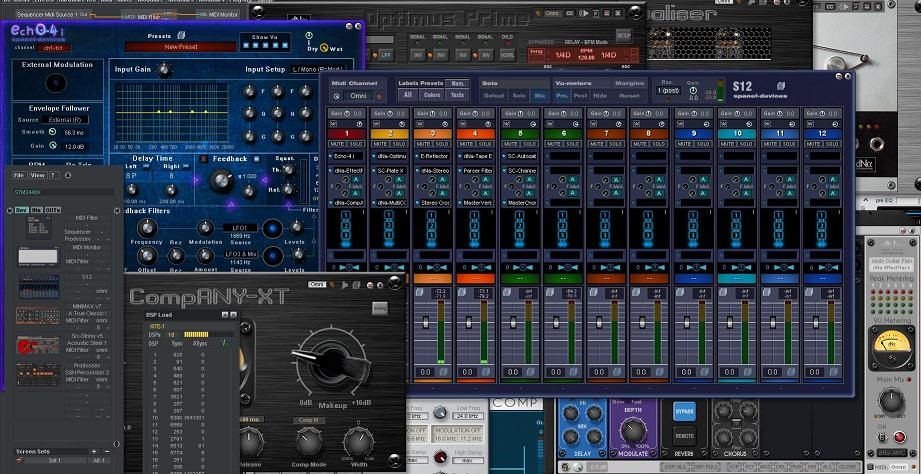Screen dimensions: 921x474
Task: Open the Omni MIDI selector in CompANY-XT
Action: tap(317, 285)
